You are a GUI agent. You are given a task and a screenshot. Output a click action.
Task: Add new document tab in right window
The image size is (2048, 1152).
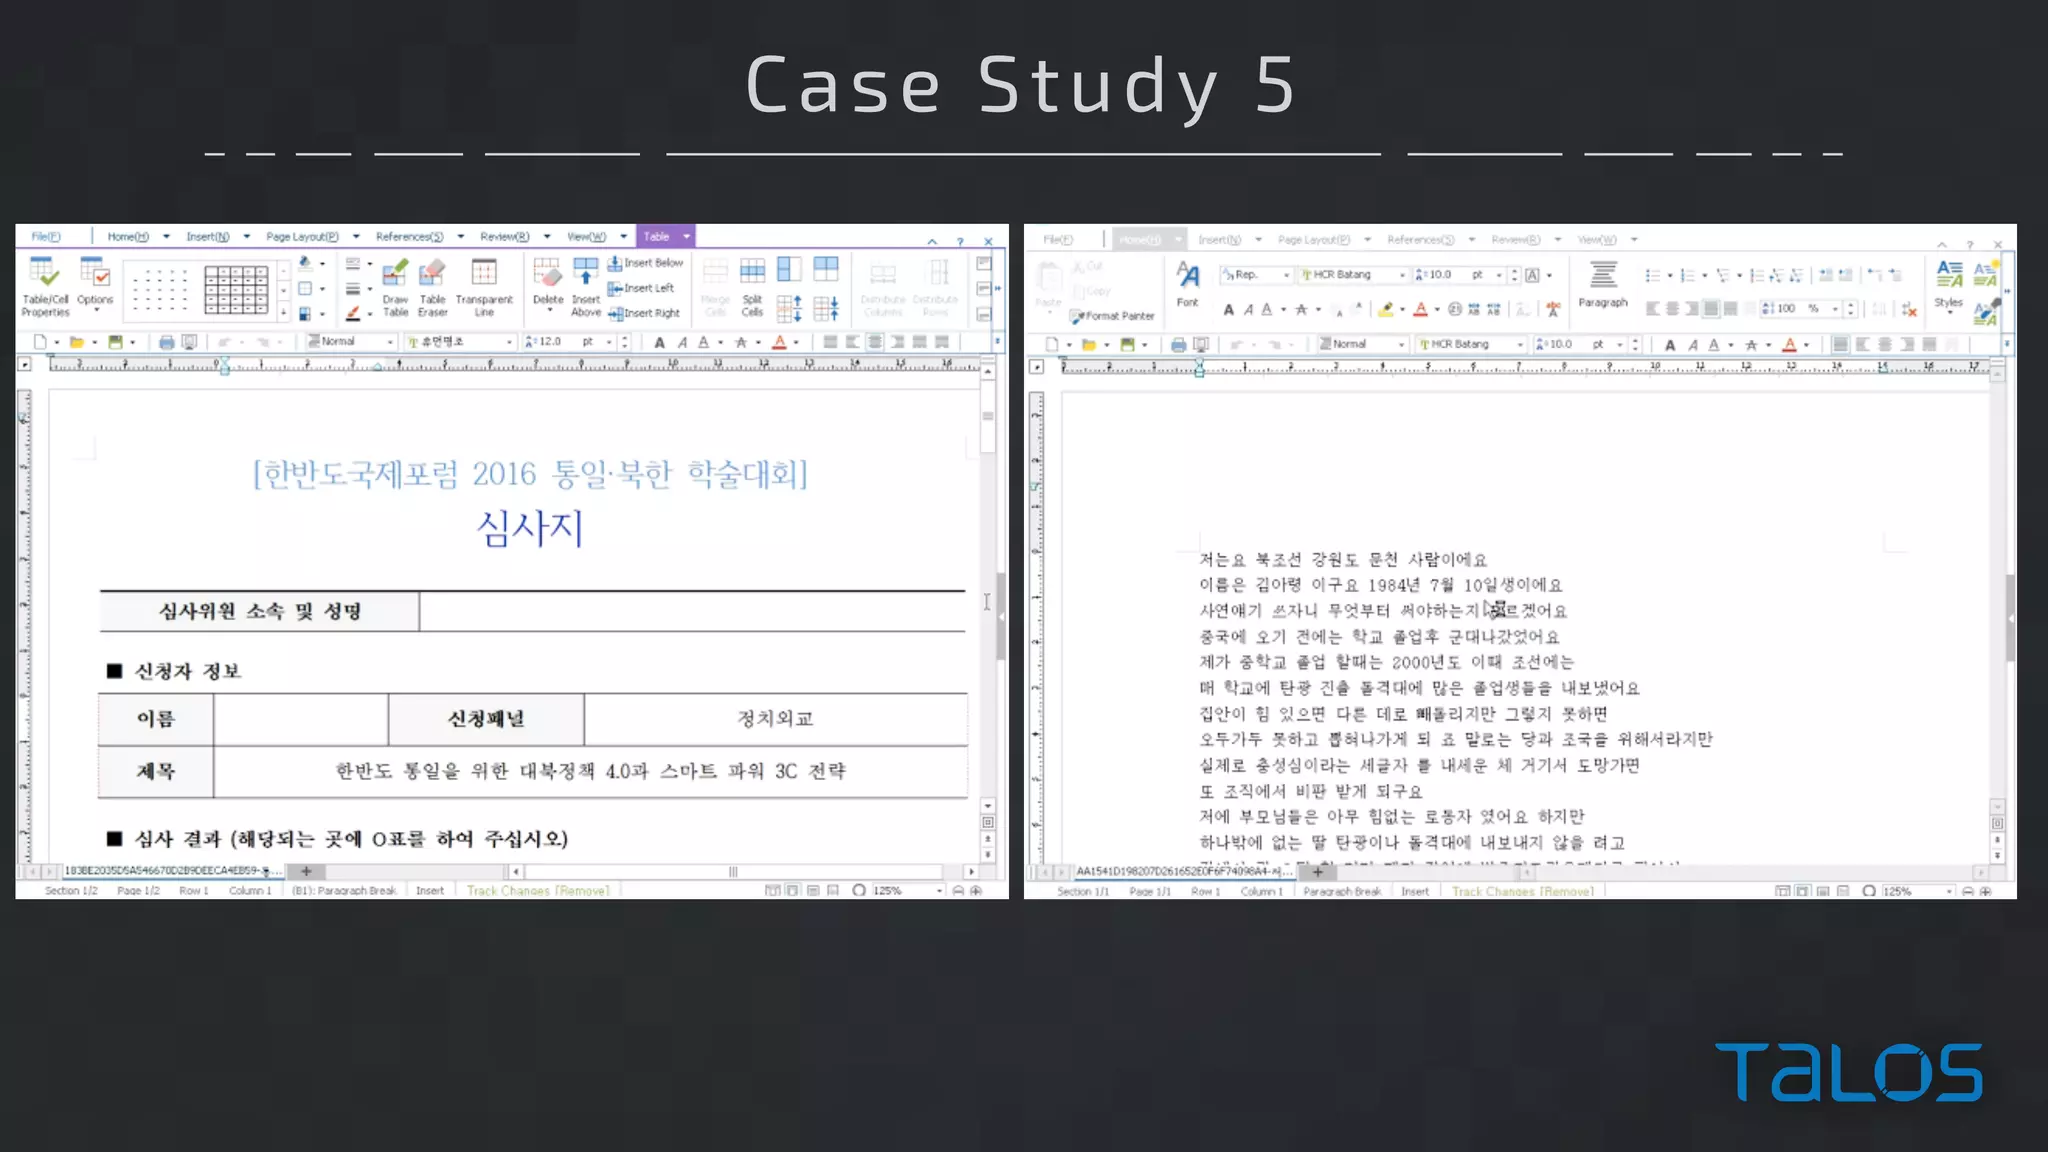(1317, 872)
